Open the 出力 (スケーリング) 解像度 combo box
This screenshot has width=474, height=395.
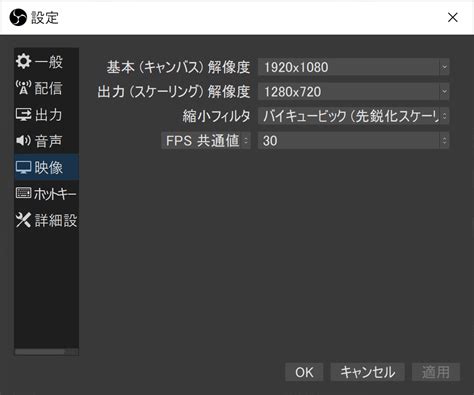[x=353, y=91]
